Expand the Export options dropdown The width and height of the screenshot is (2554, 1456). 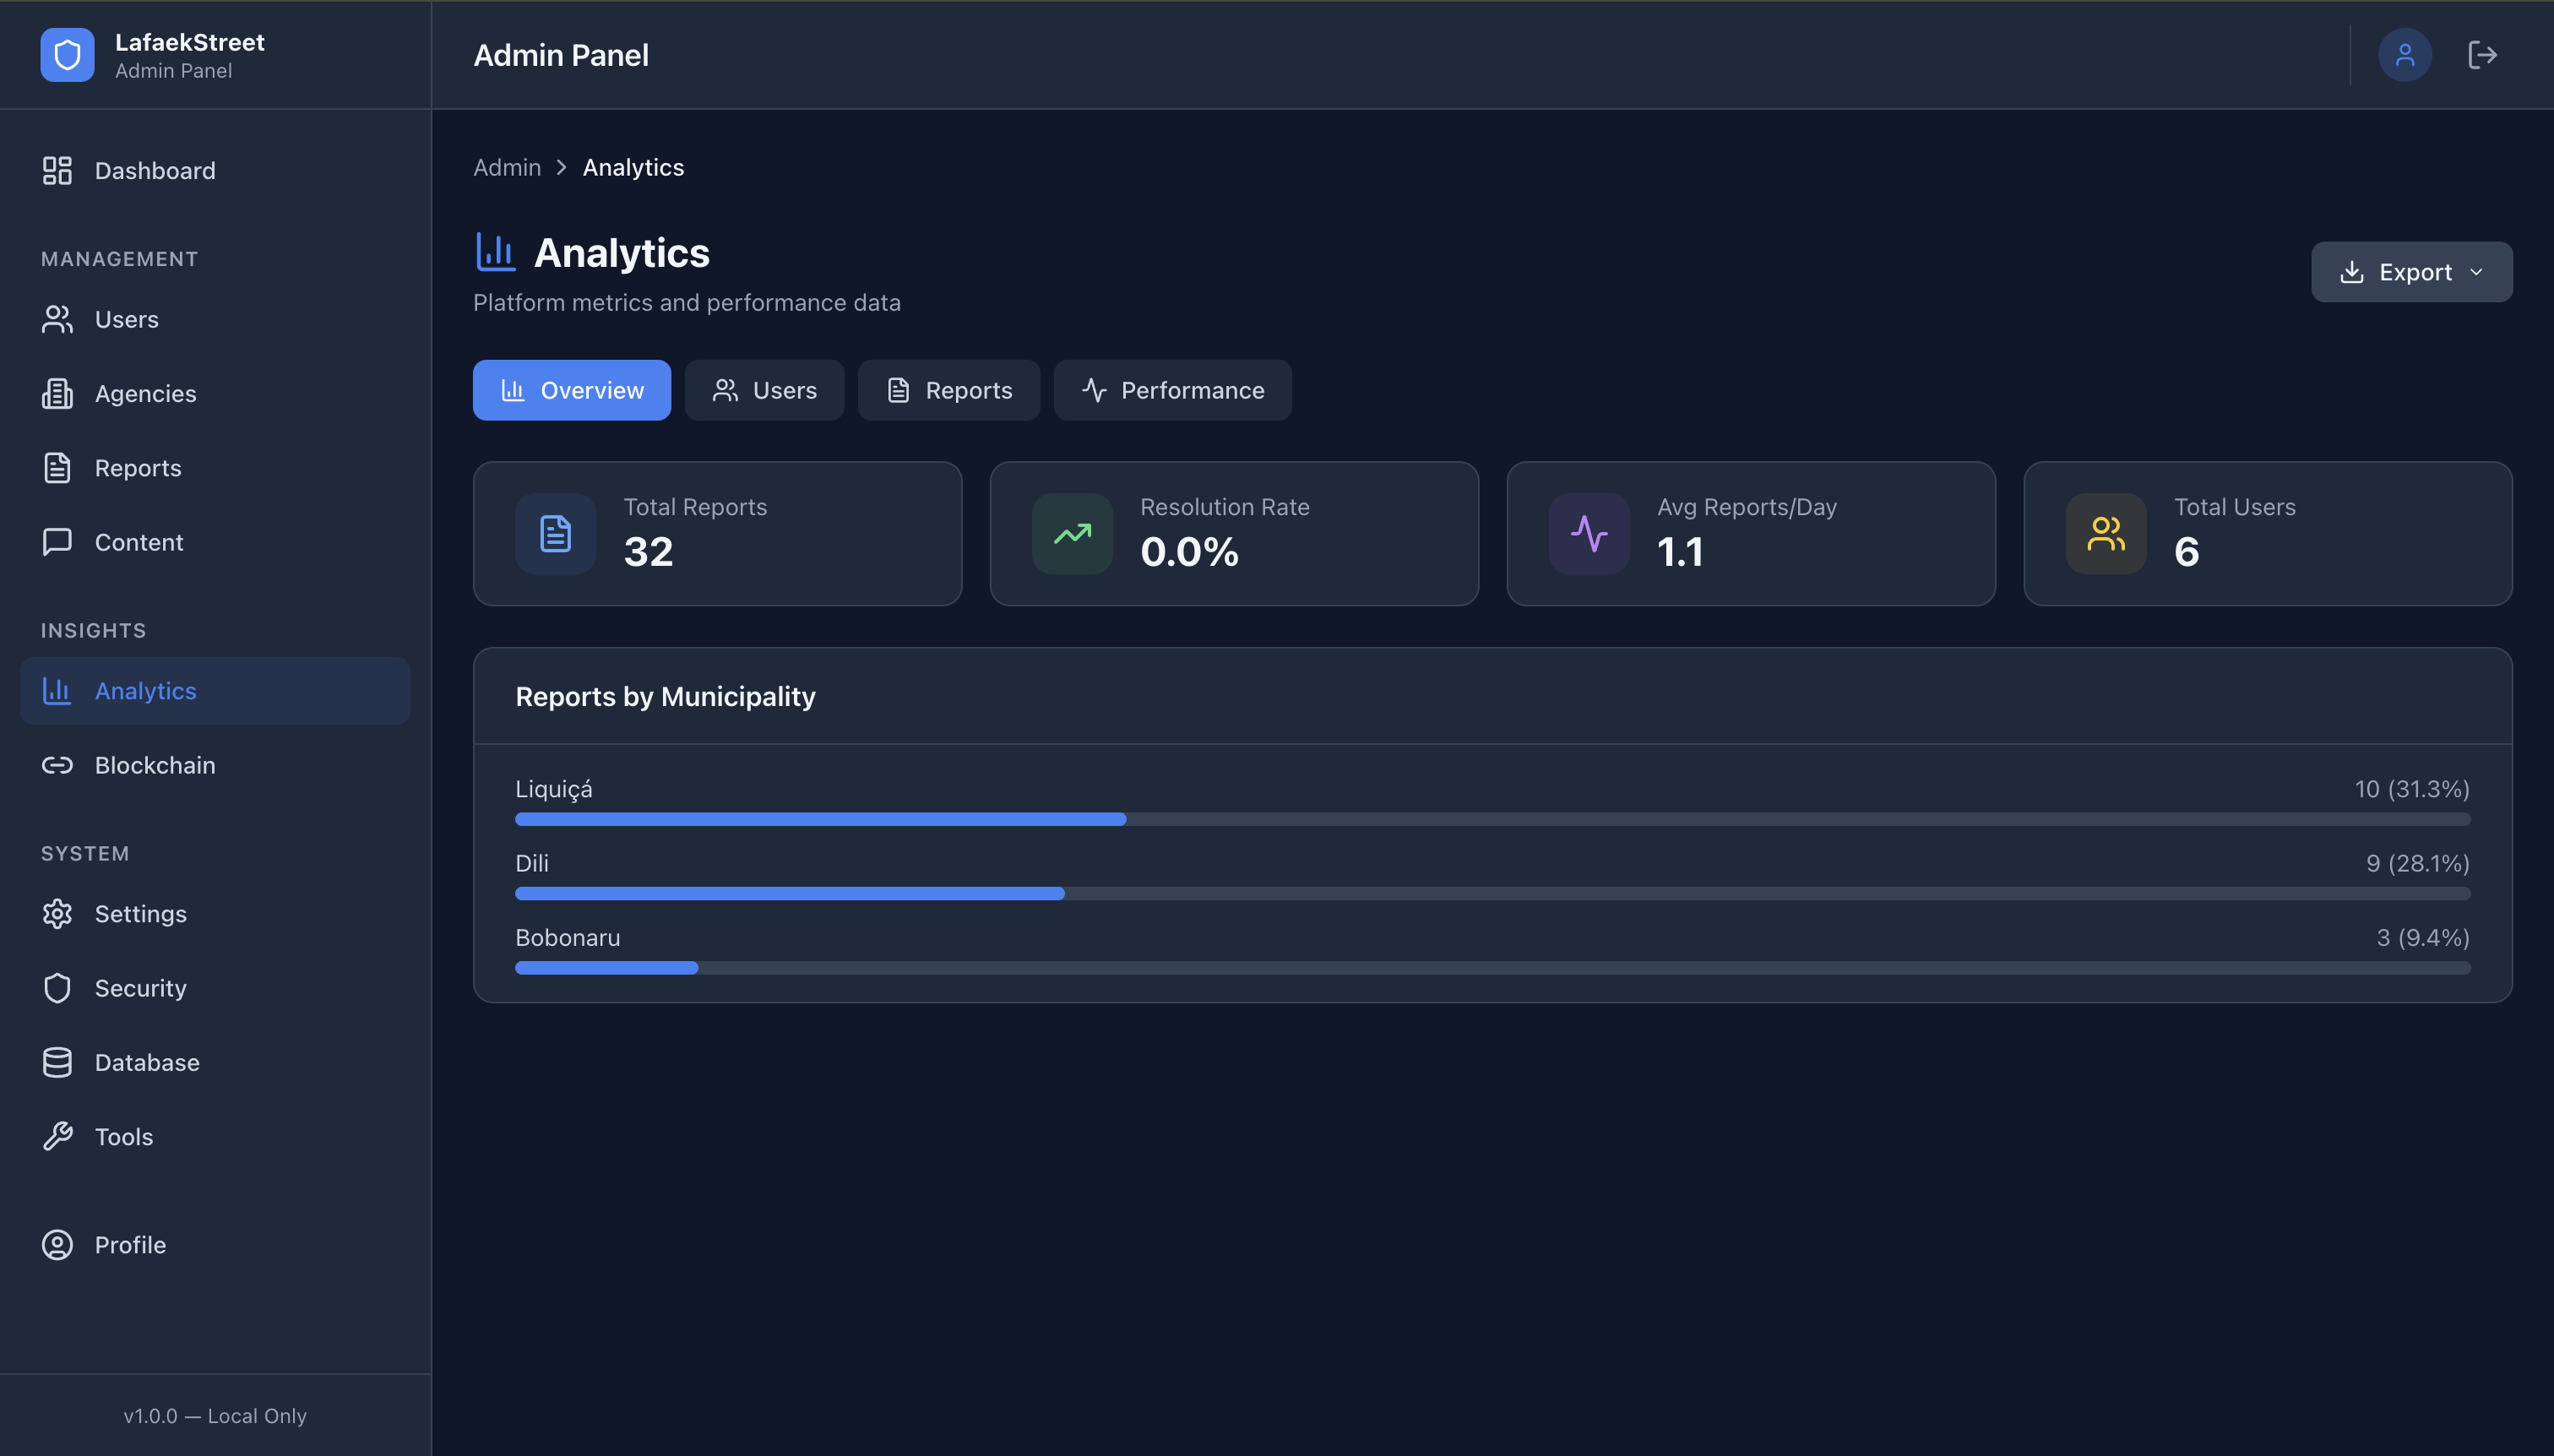coord(2477,271)
